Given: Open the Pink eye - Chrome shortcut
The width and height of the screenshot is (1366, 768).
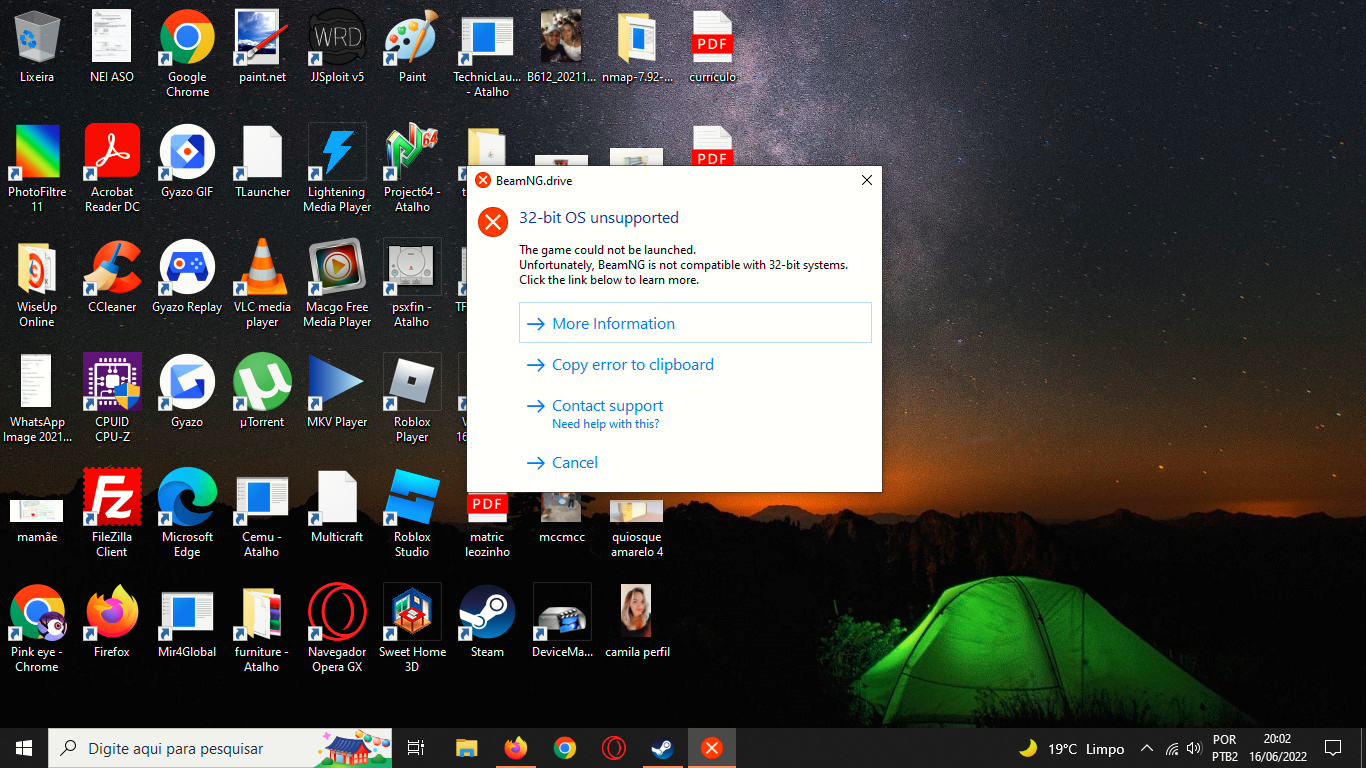Looking at the screenshot, I should [37, 612].
